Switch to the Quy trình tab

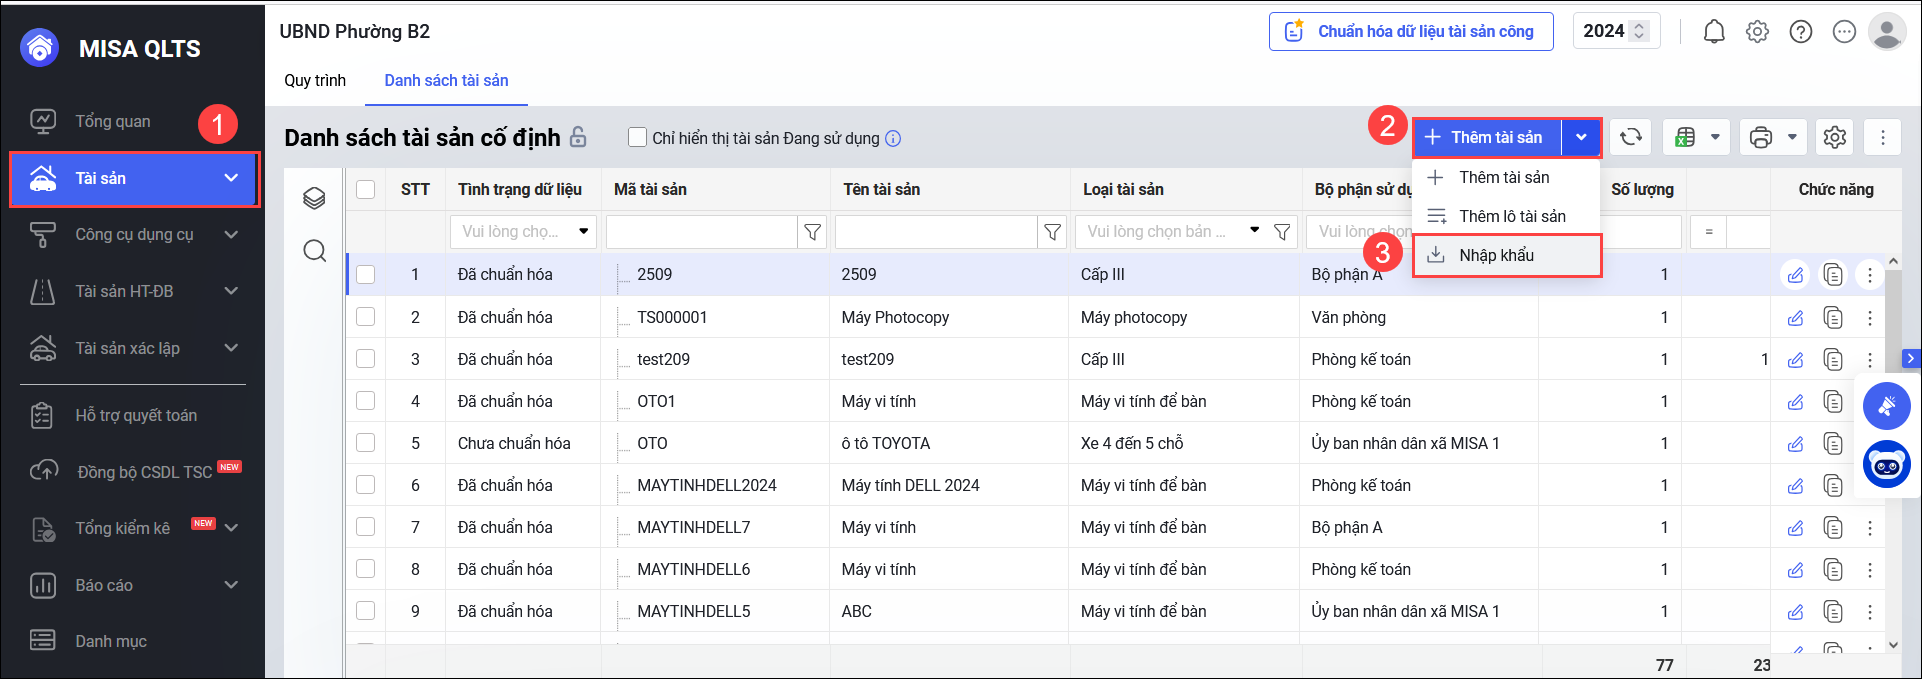[315, 81]
